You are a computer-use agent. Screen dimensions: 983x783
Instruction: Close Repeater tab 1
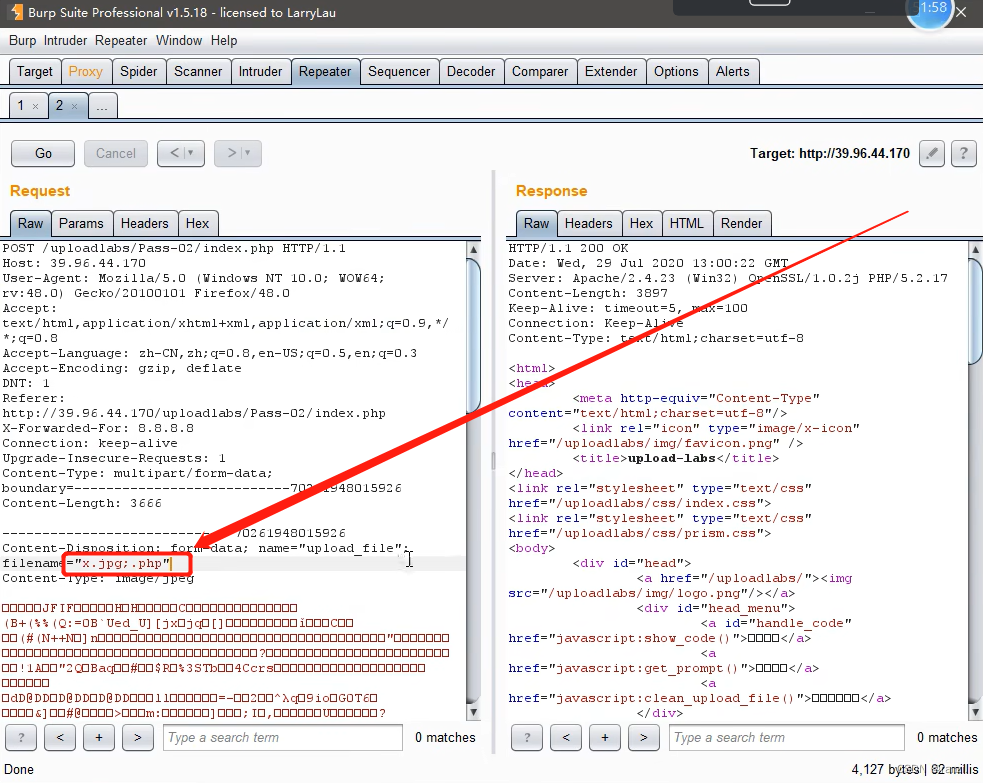36,107
